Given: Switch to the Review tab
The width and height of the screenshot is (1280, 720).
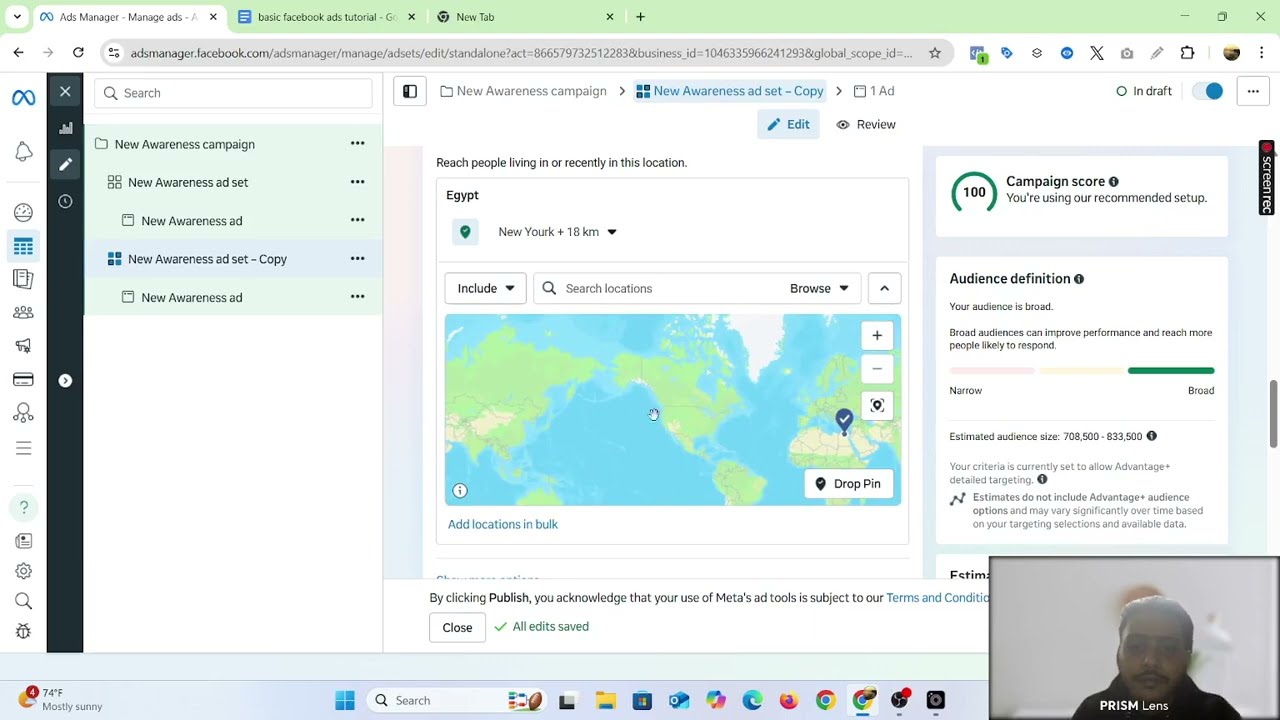Looking at the screenshot, I should [x=866, y=124].
